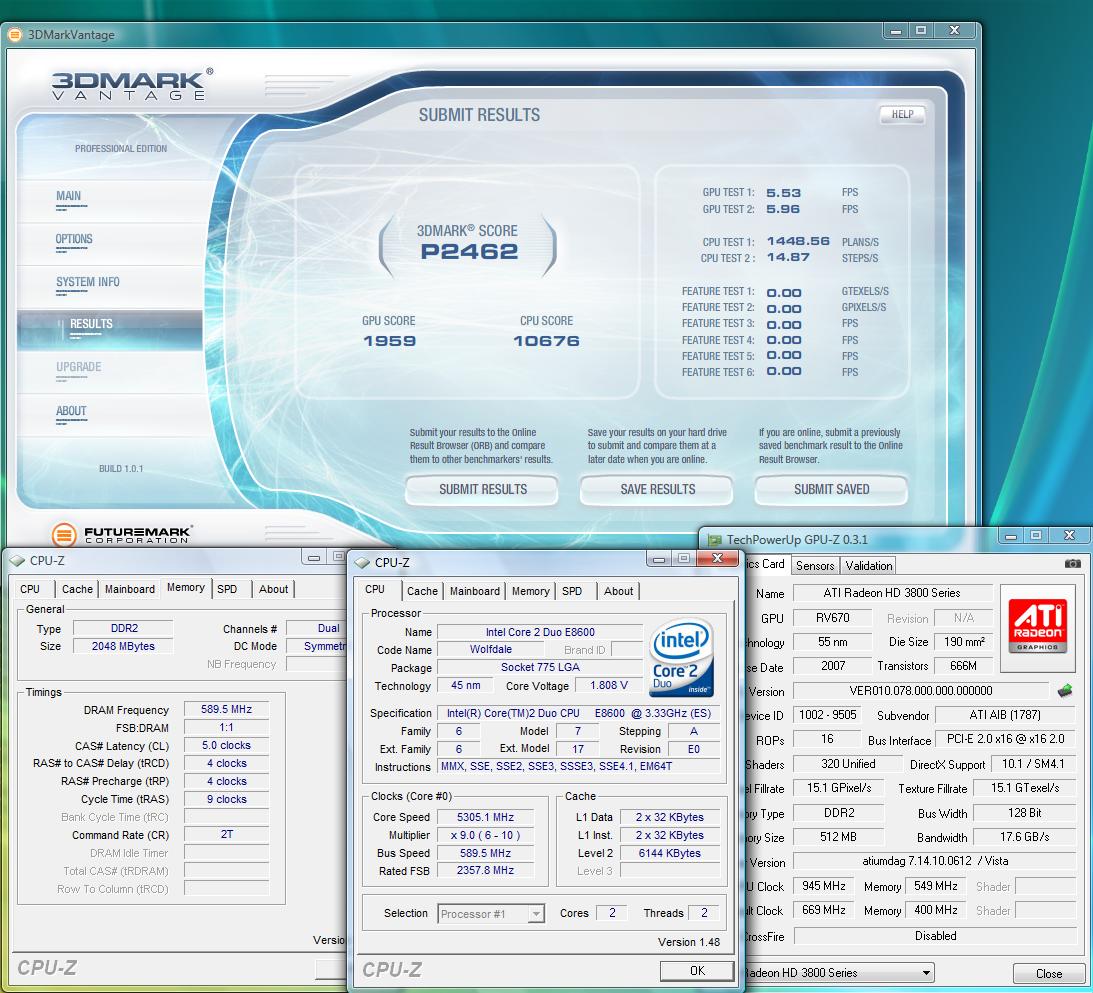Image resolution: width=1093 pixels, height=993 pixels.
Task: Open About tab in back CPU-Z window
Action: [x=273, y=589]
